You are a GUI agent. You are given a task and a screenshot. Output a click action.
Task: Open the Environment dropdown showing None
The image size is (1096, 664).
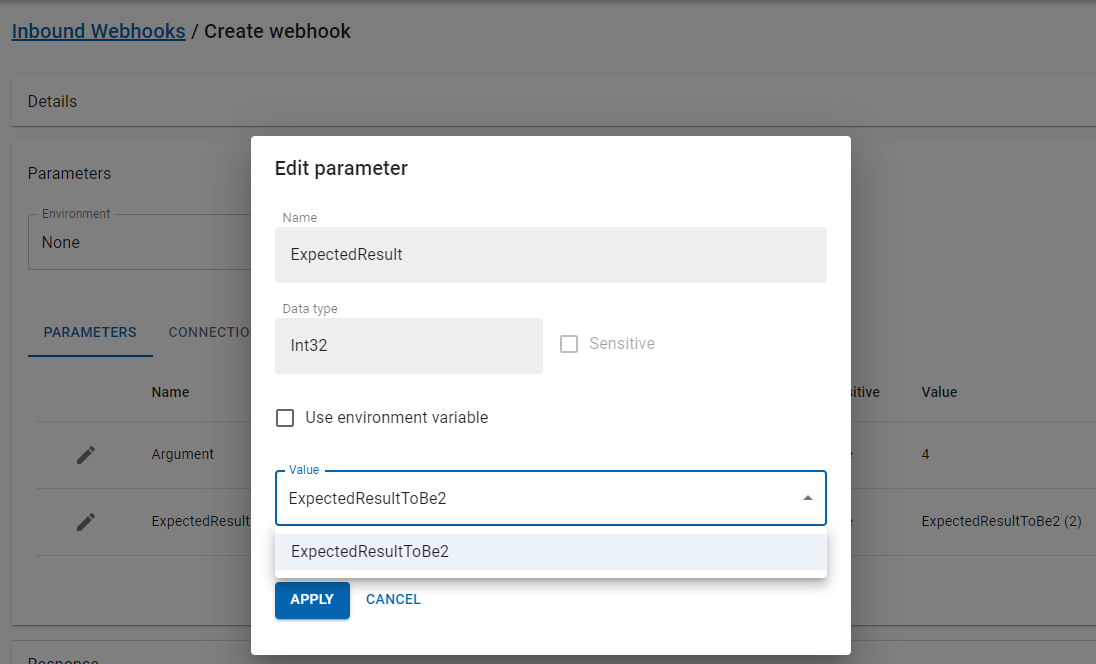[138, 243]
